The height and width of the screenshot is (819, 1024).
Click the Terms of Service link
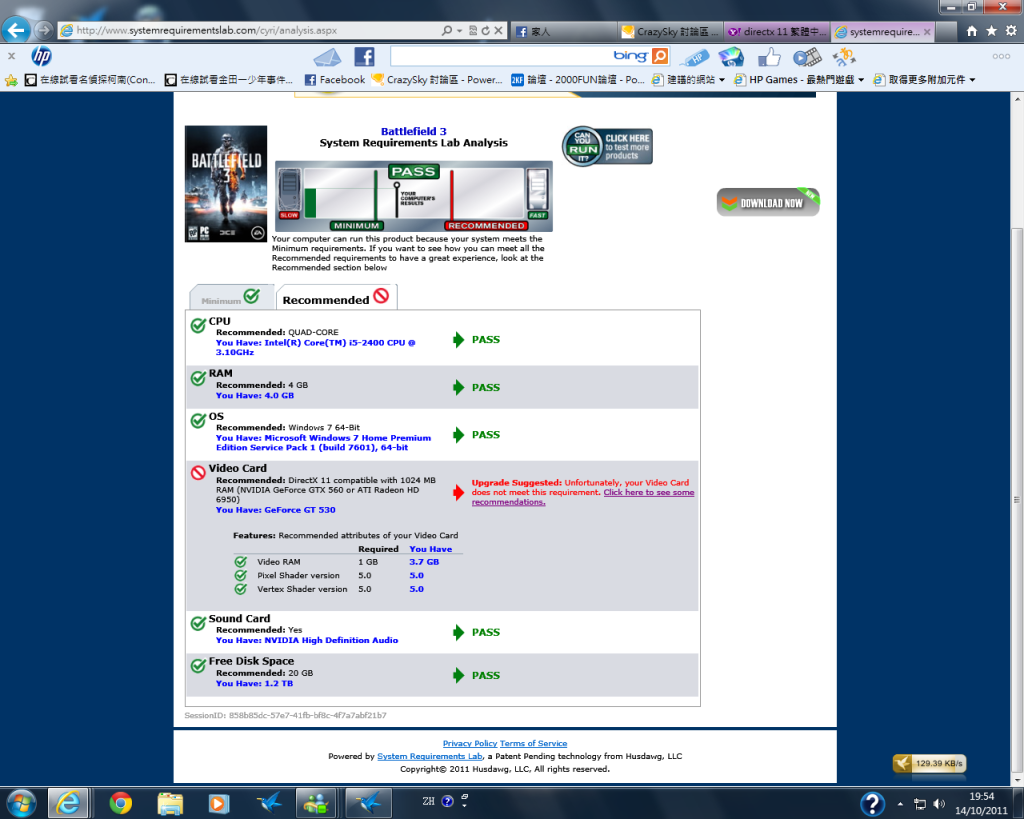coord(533,744)
